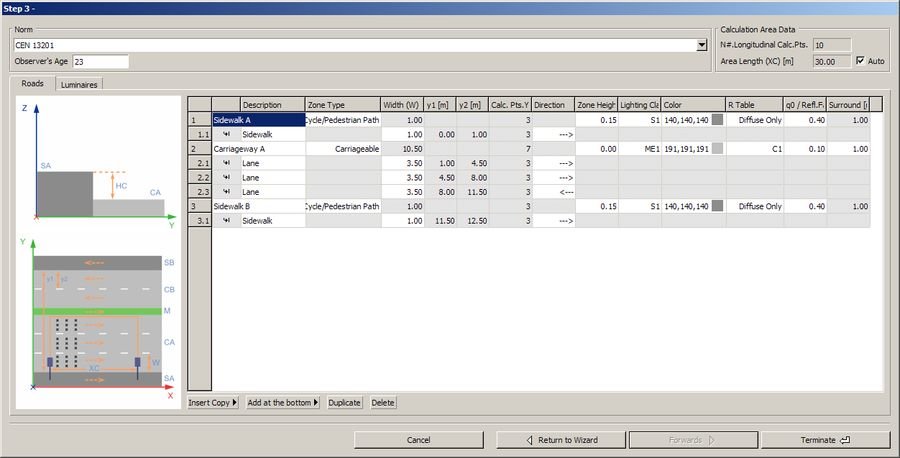Click the ME1 lighting class cell

639,149
